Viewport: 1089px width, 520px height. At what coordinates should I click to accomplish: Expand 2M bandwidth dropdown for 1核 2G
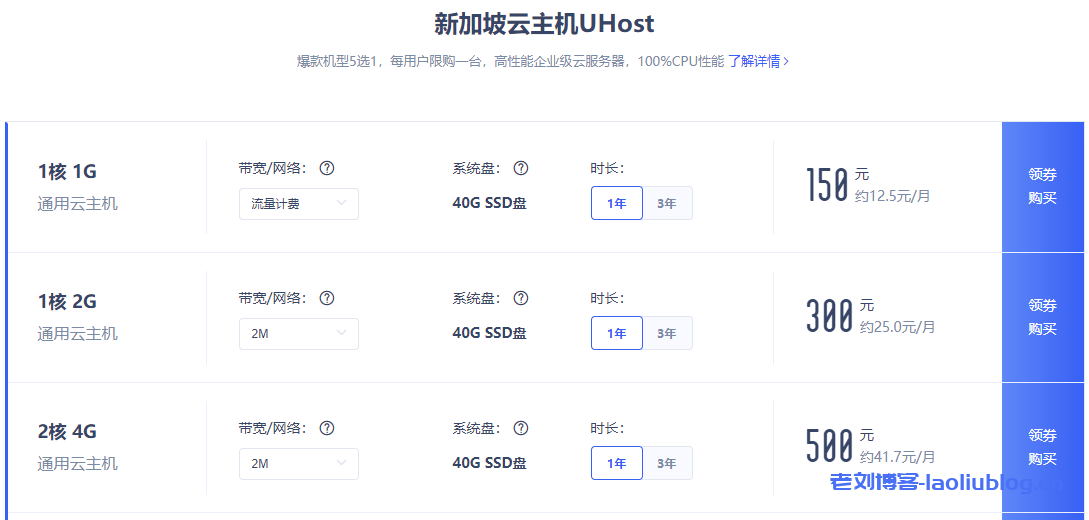tap(298, 333)
